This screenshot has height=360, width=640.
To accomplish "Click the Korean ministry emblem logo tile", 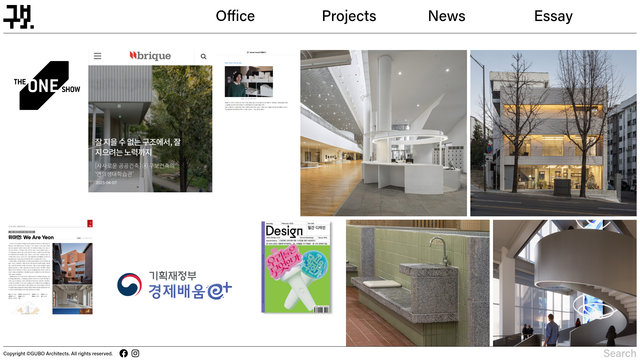I will pyautogui.click(x=174, y=285).
